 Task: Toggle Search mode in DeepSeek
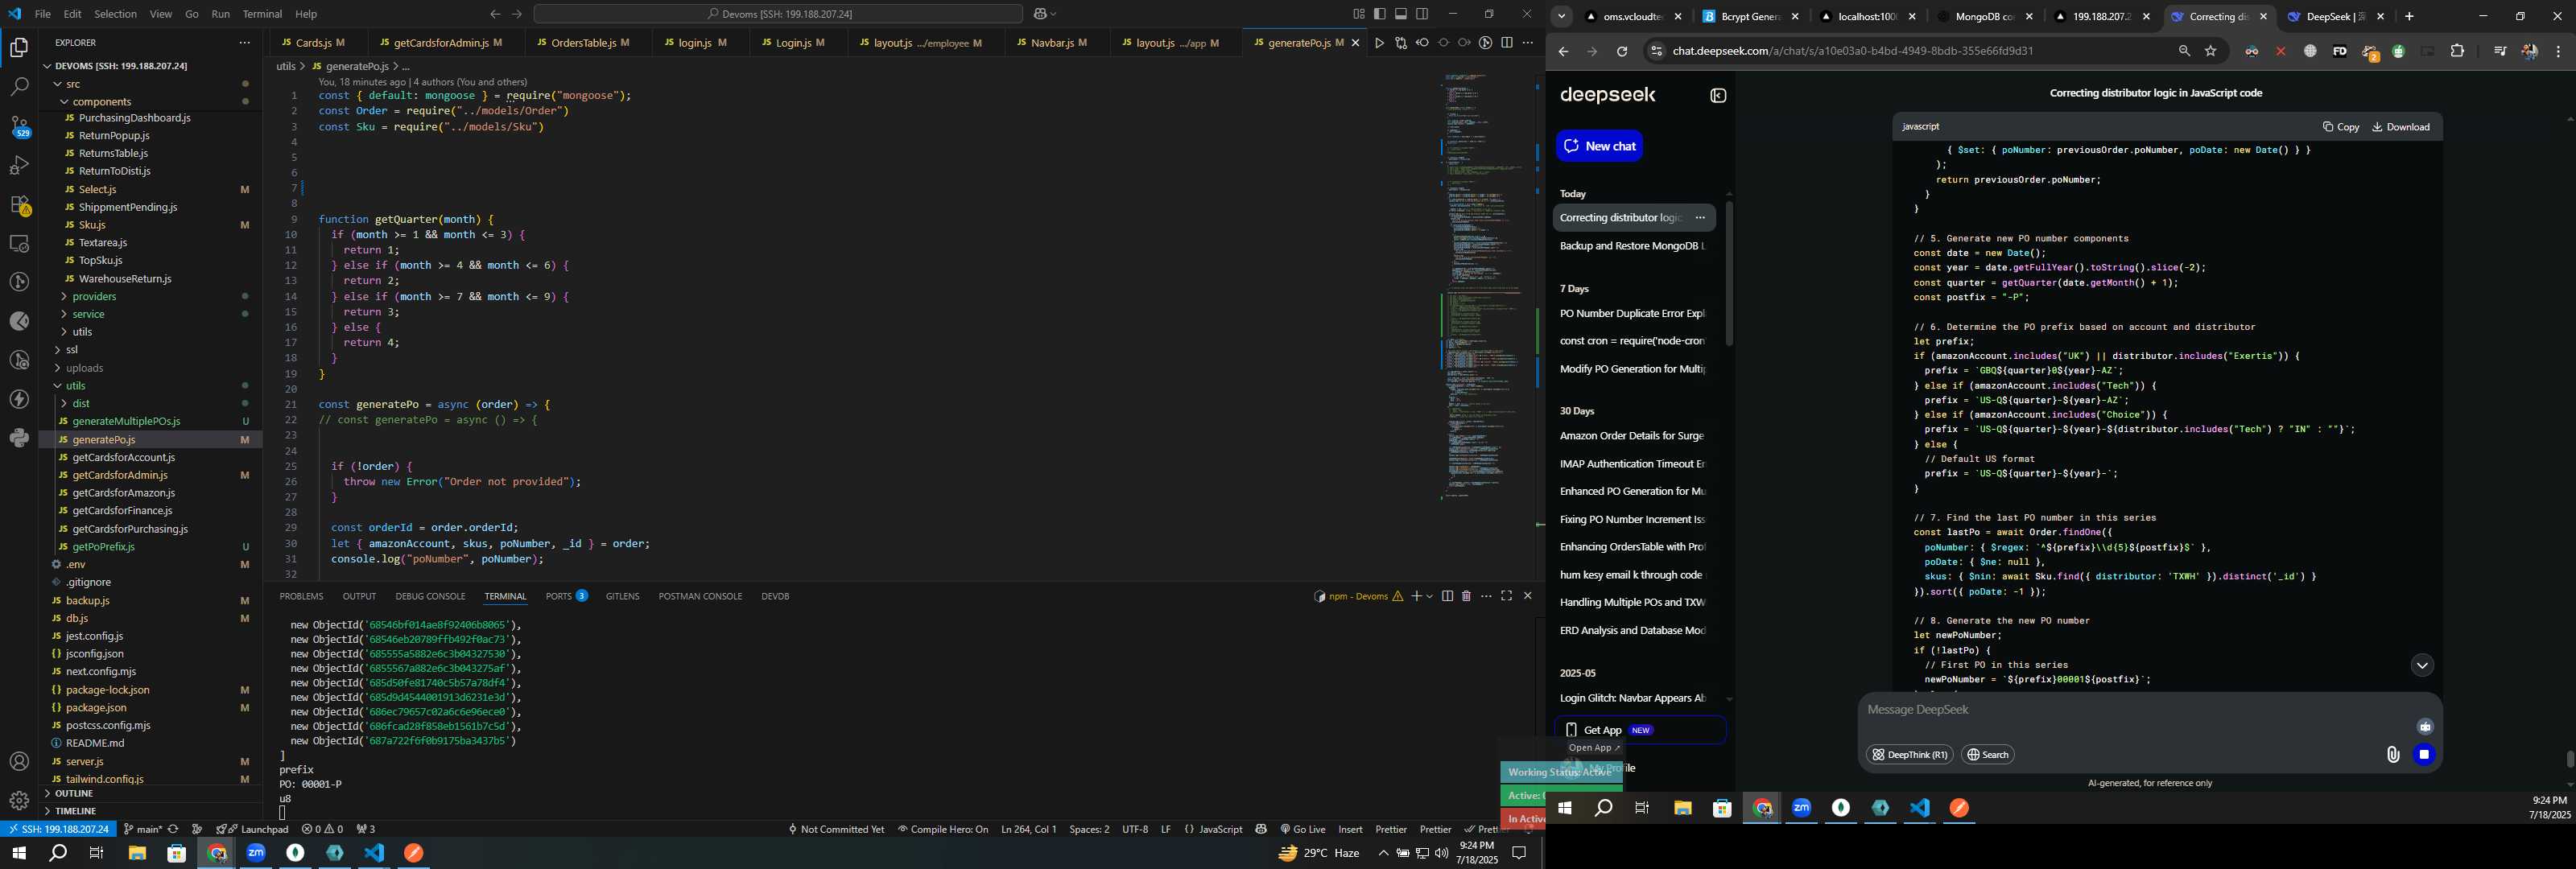click(1987, 755)
